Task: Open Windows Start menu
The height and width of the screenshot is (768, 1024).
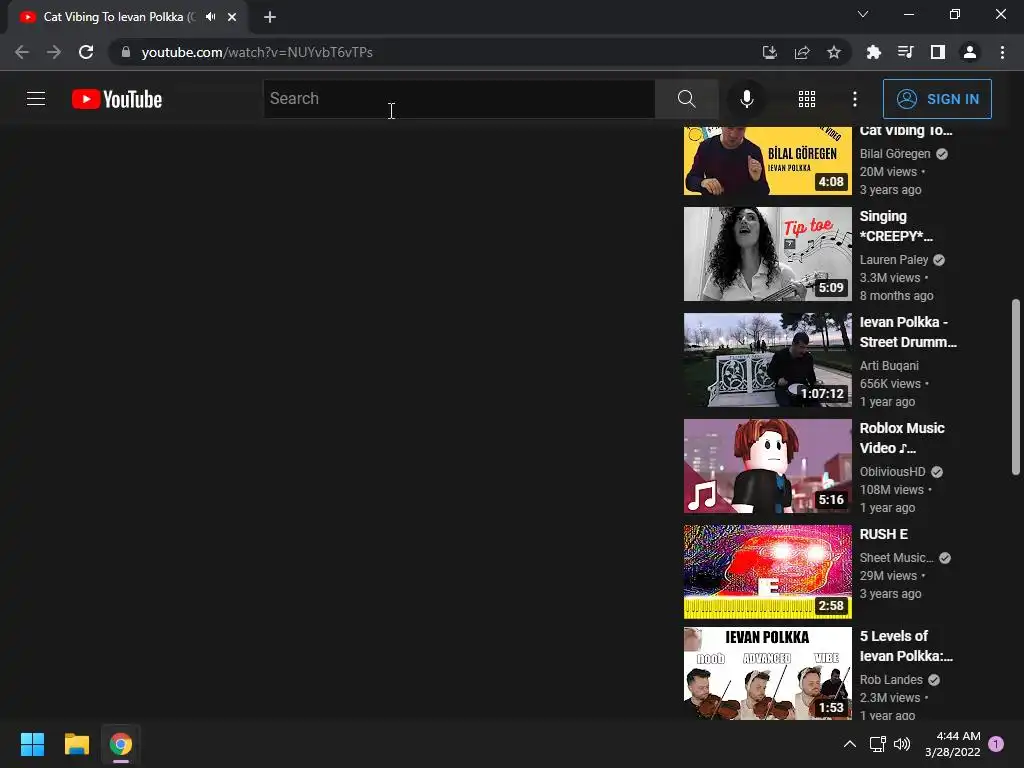Action: pyautogui.click(x=32, y=744)
